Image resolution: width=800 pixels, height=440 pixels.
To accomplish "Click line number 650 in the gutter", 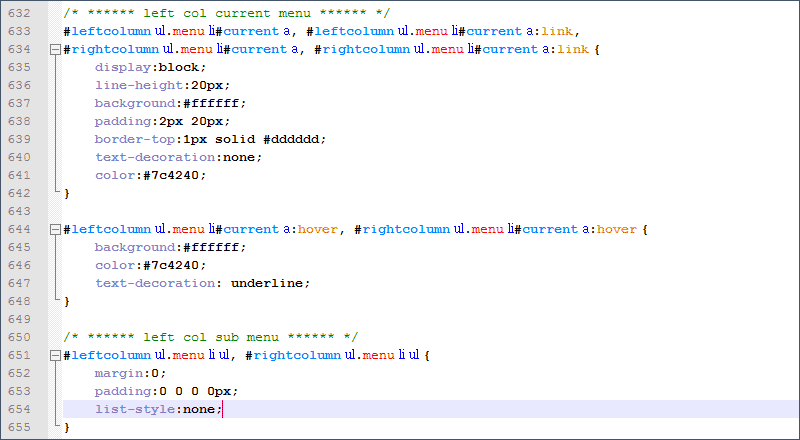I will pyautogui.click(x=18, y=319).
